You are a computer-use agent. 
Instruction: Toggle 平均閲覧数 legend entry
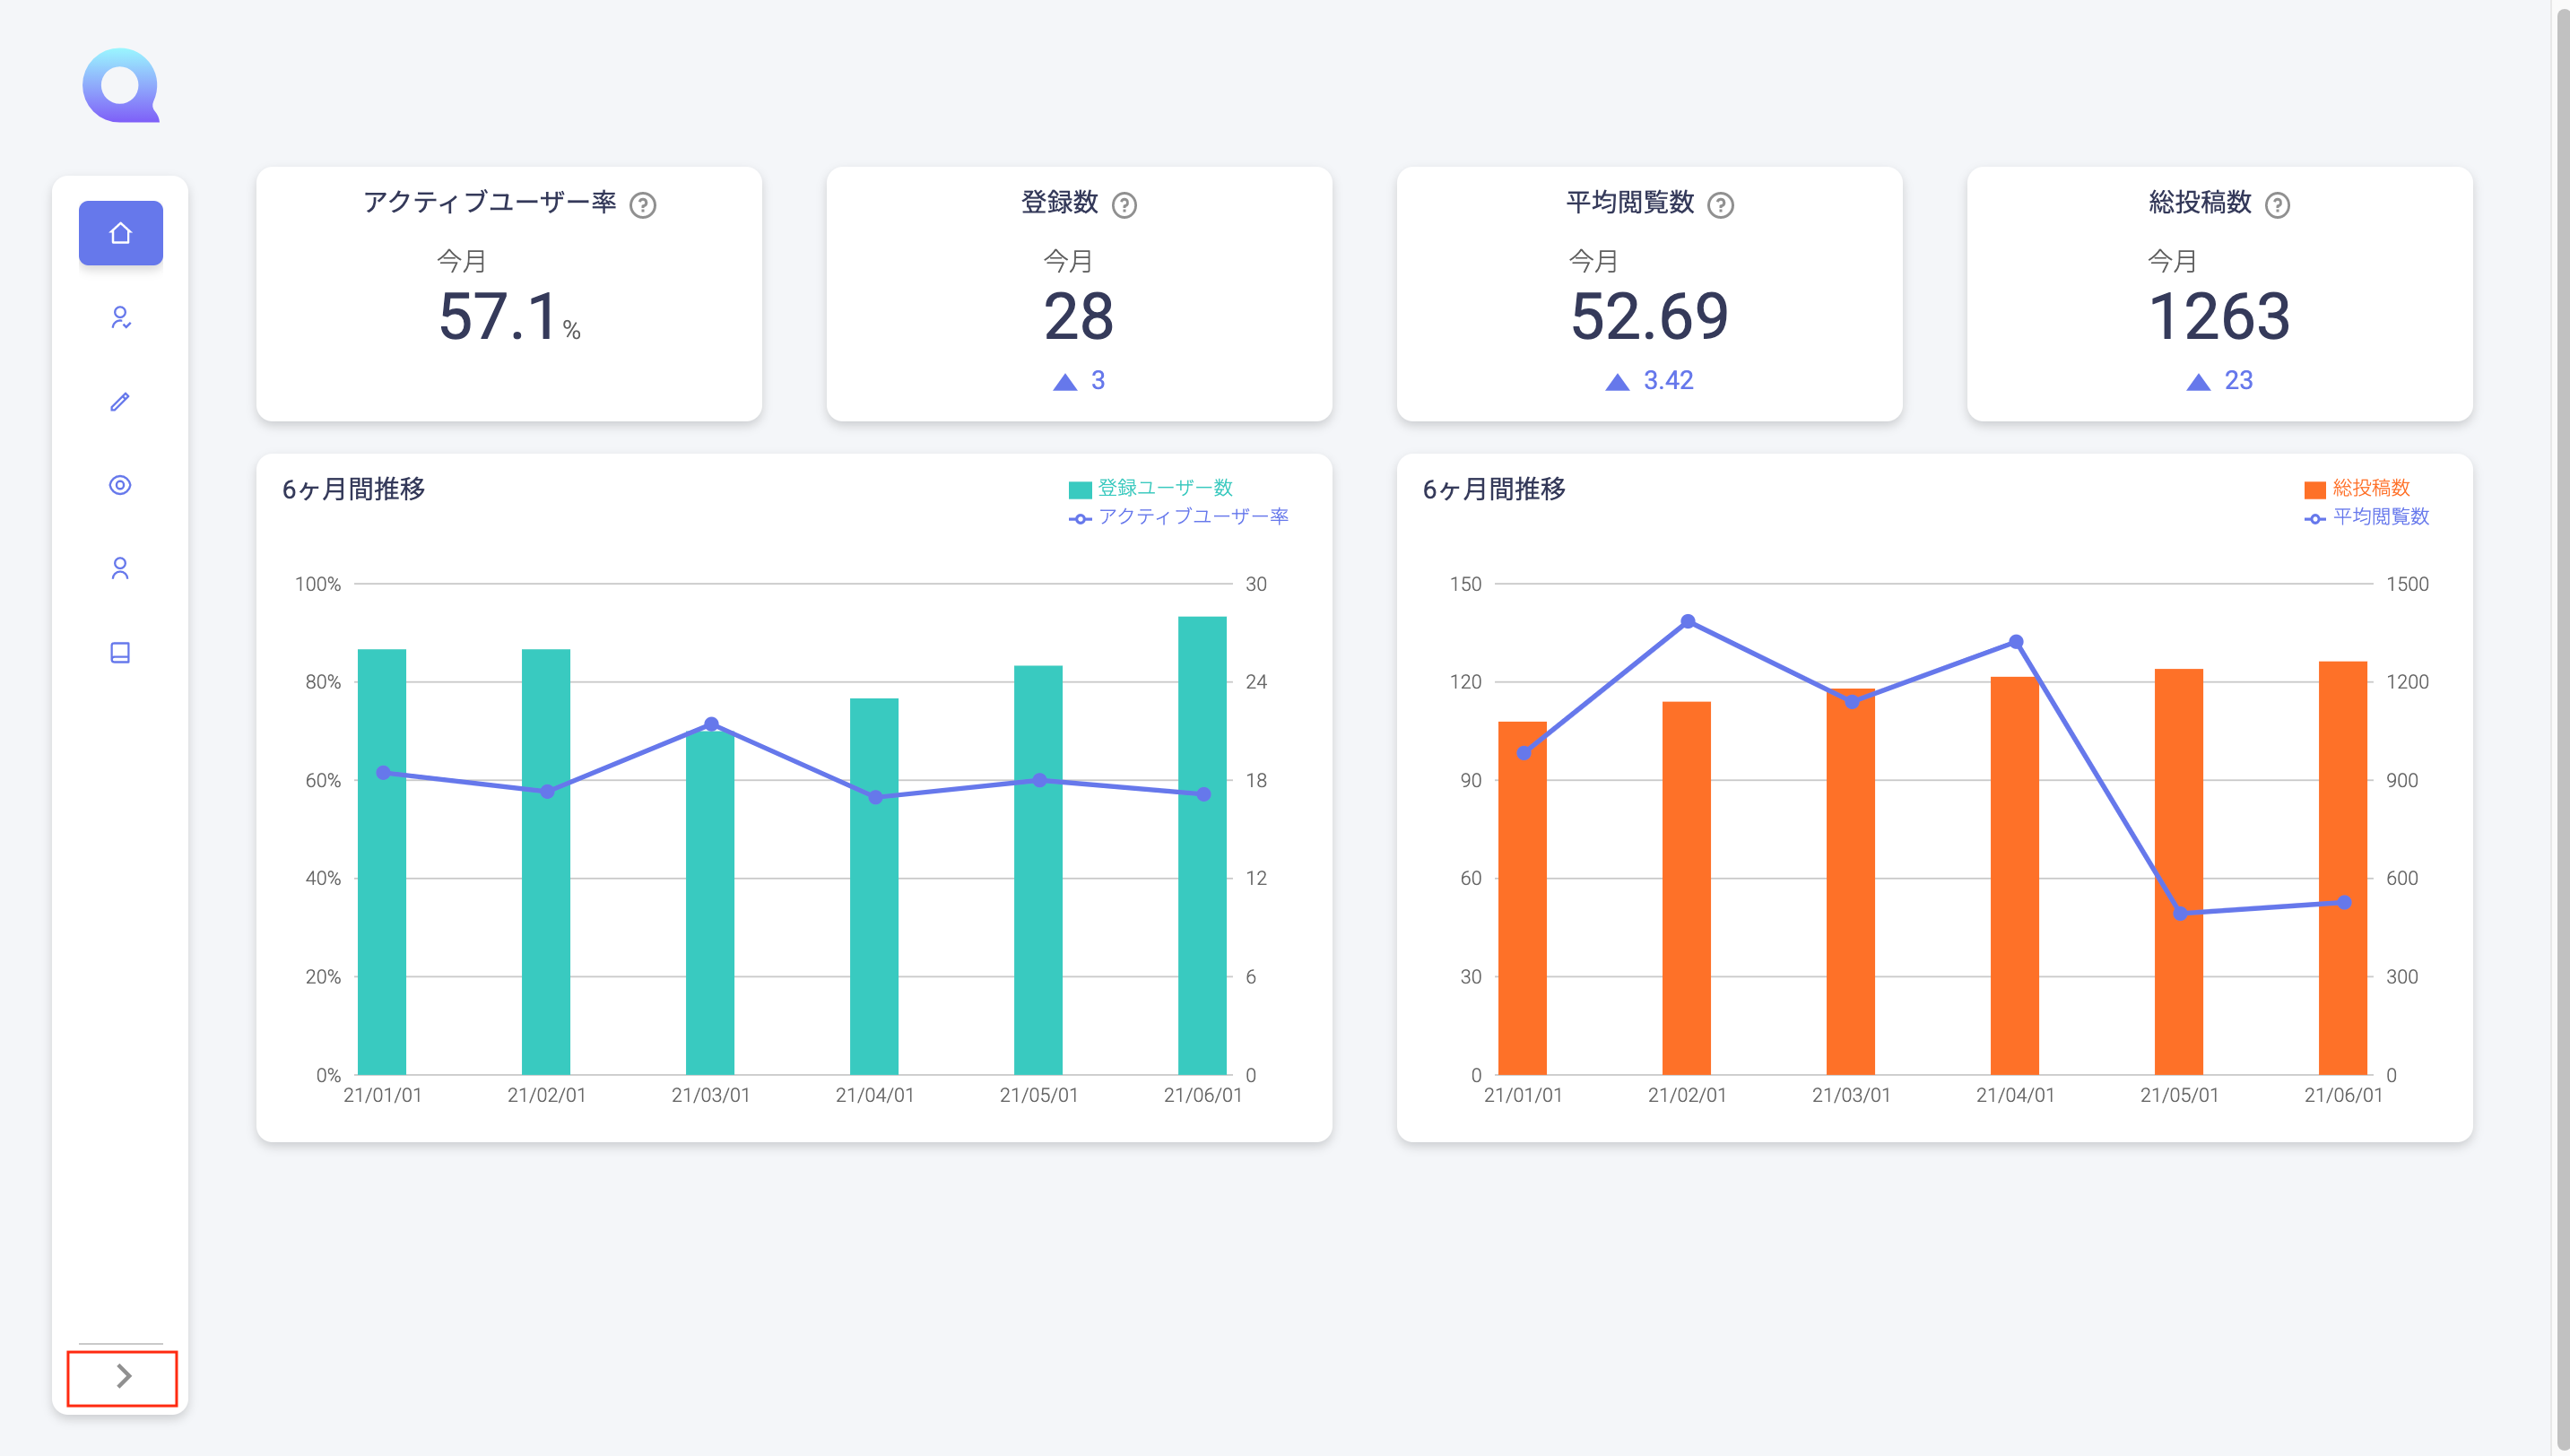click(x=2366, y=517)
